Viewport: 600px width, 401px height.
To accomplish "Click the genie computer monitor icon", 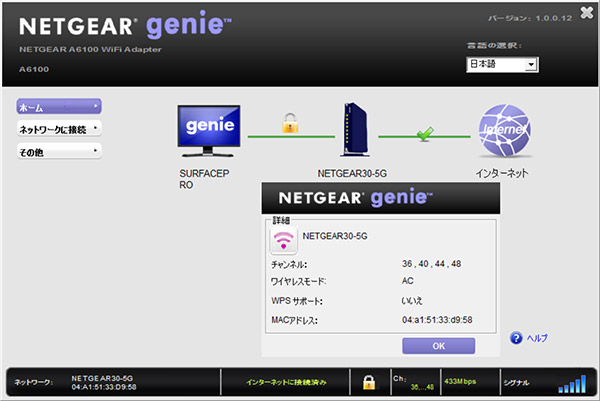I will (x=209, y=130).
